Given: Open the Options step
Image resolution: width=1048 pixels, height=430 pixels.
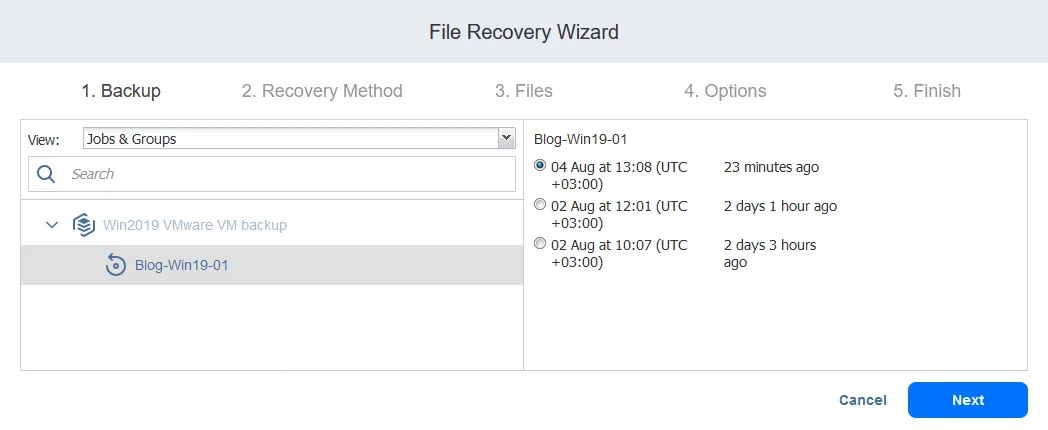Looking at the screenshot, I should [x=725, y=91].
